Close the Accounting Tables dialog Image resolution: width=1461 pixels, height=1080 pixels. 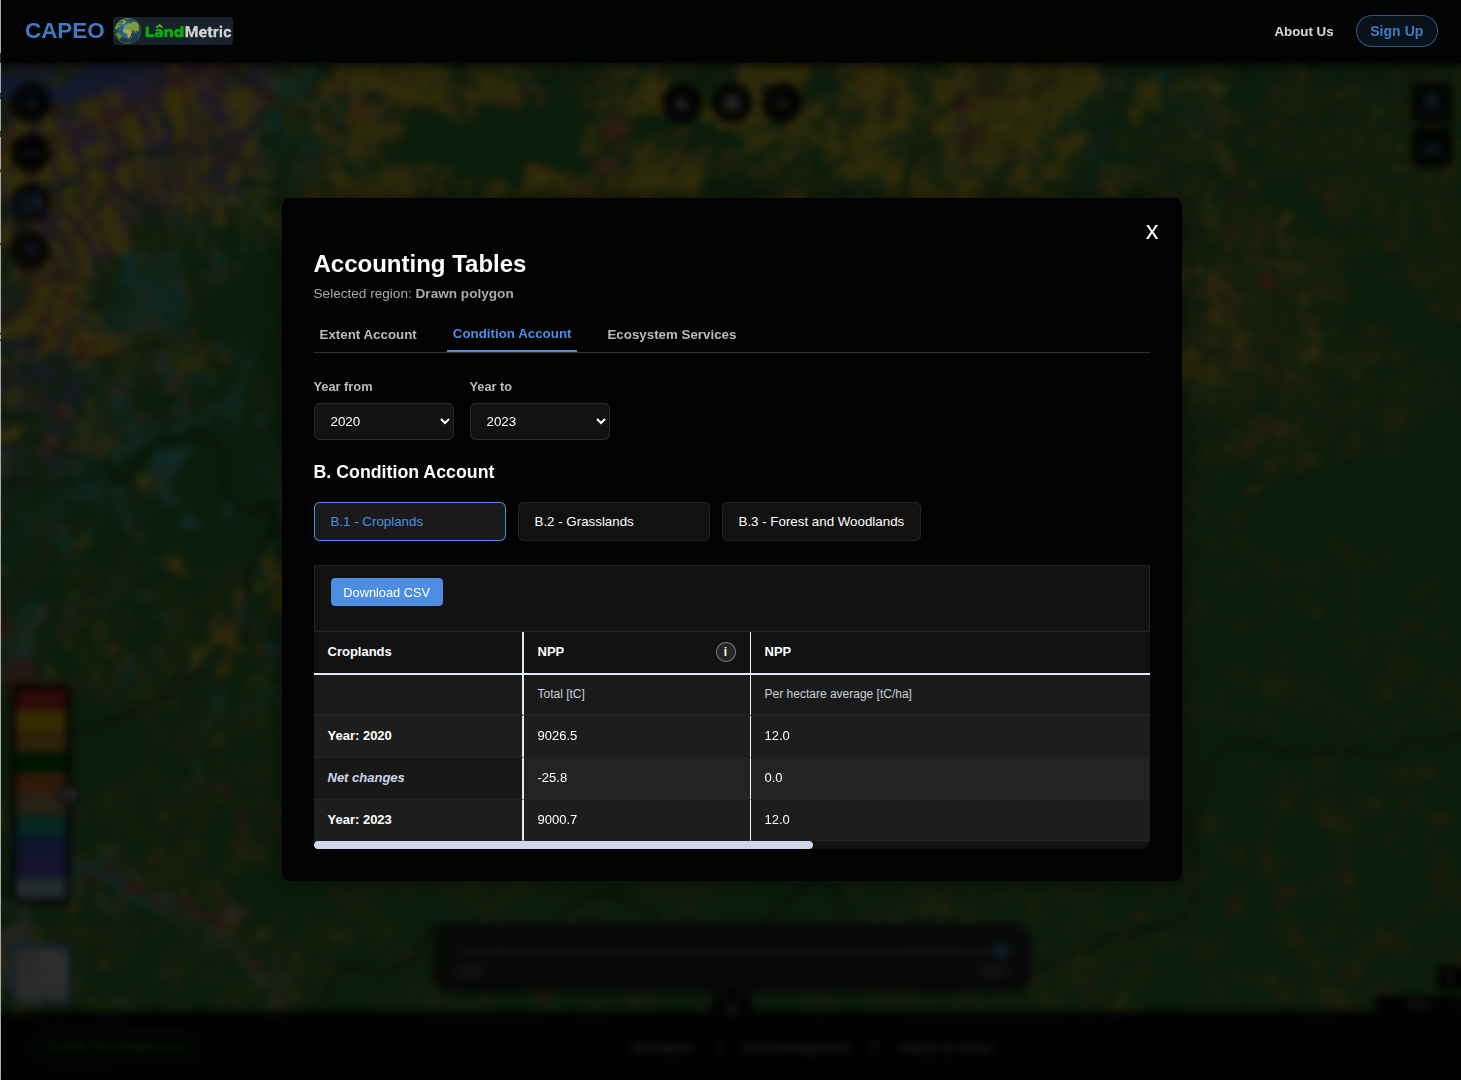click(x=1152, y=232)
